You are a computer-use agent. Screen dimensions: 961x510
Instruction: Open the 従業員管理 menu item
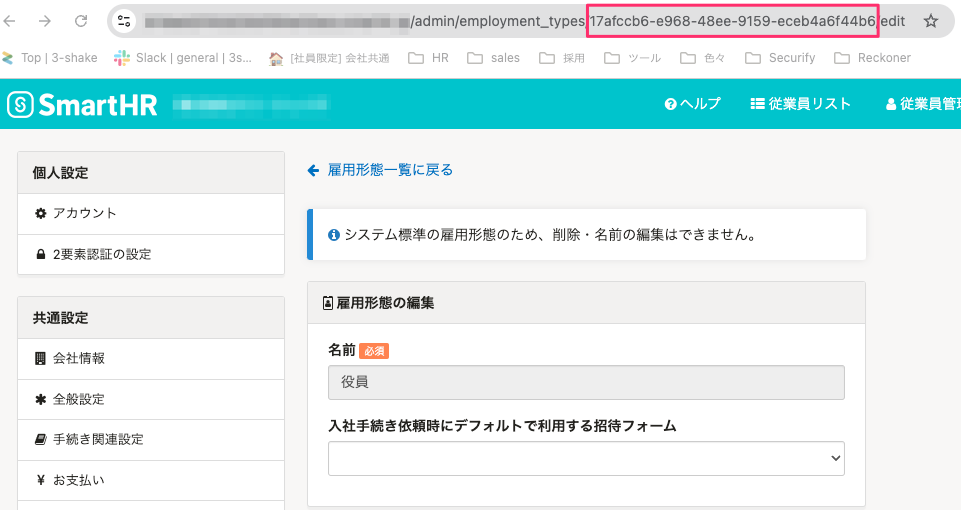point(923,104)
